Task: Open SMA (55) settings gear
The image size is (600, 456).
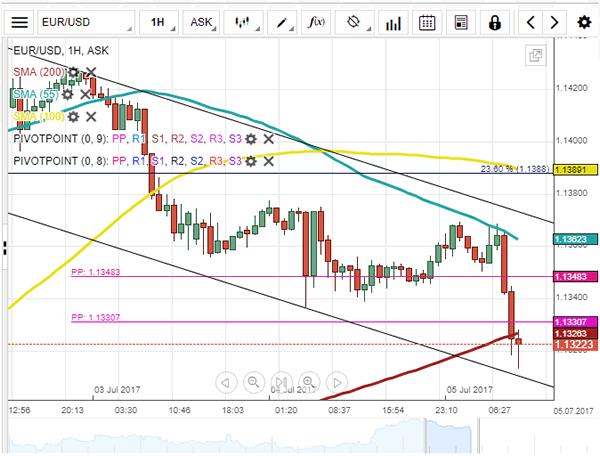Action: (x=67, y=94)
